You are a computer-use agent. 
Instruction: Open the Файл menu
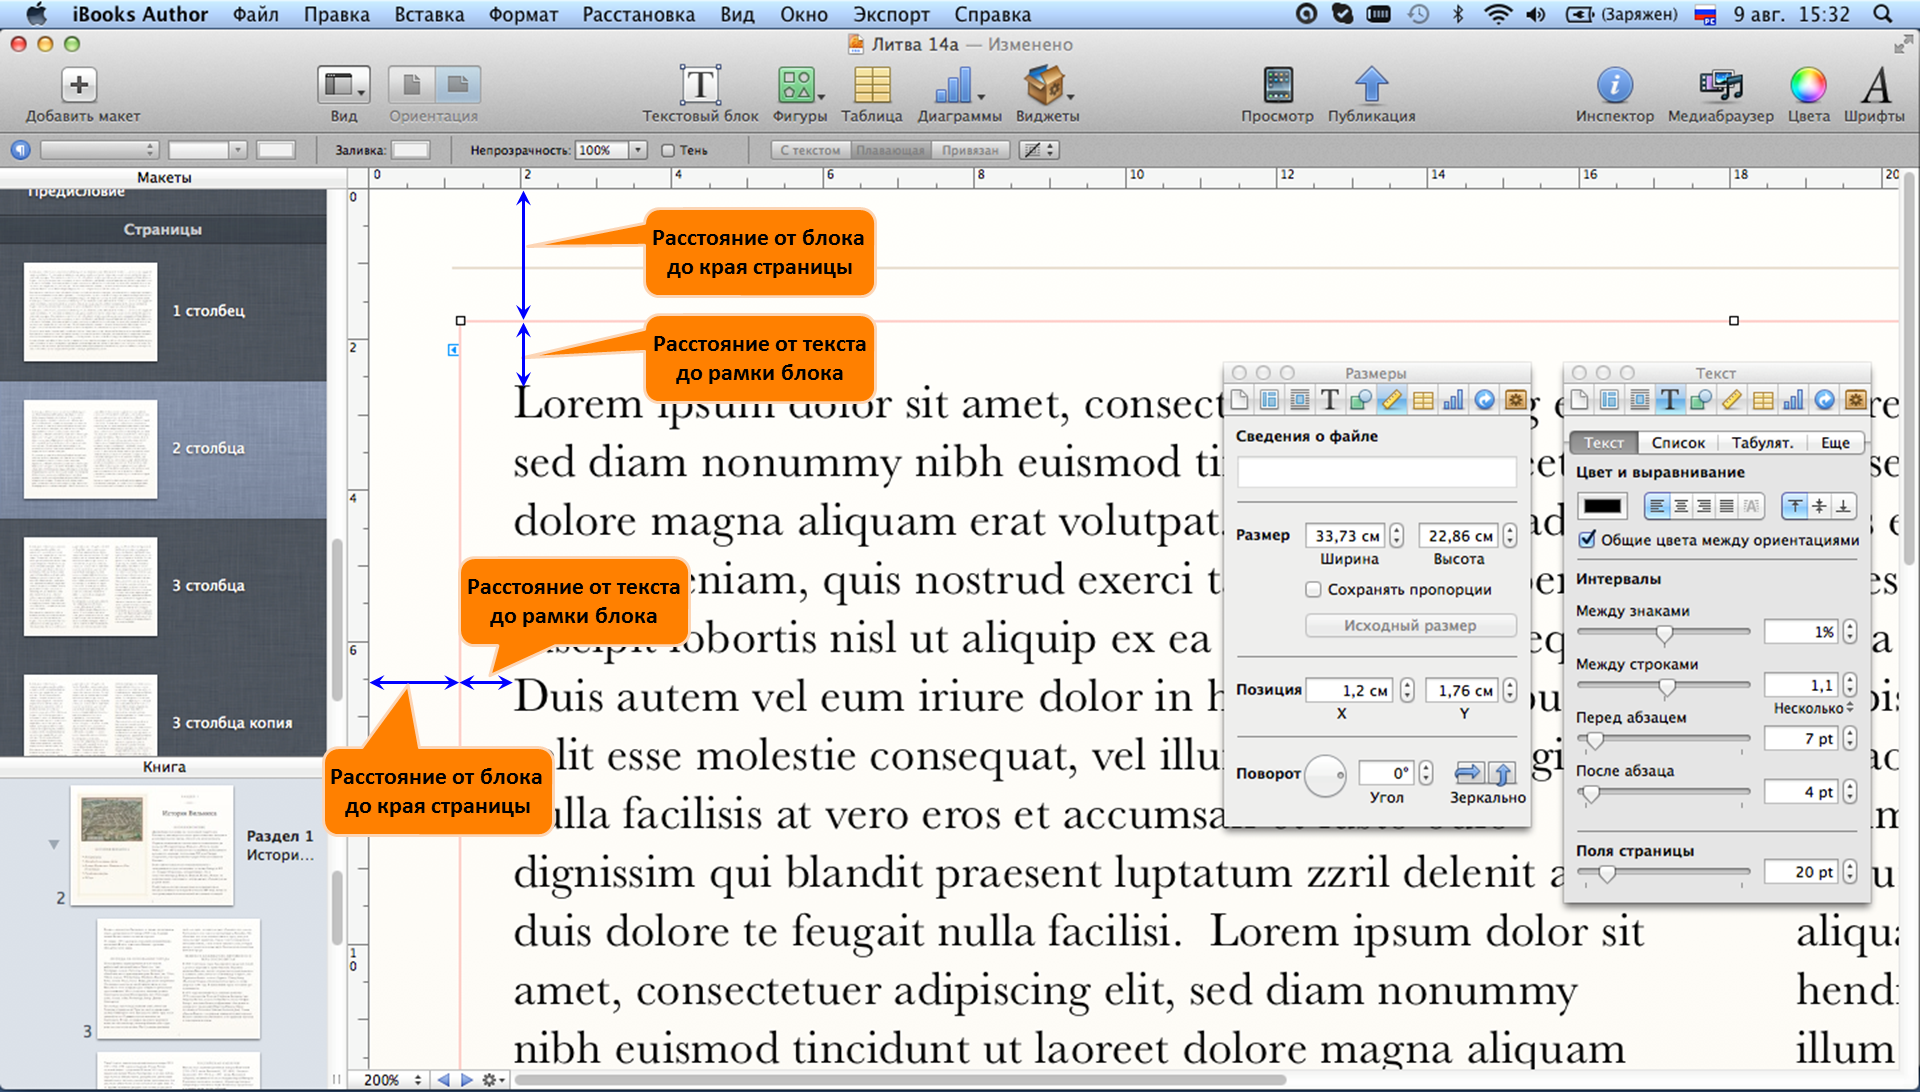(255, 14)
